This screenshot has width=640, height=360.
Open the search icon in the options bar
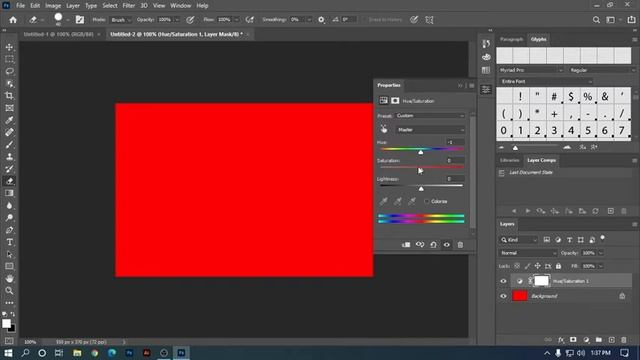[x=596, y=20]
